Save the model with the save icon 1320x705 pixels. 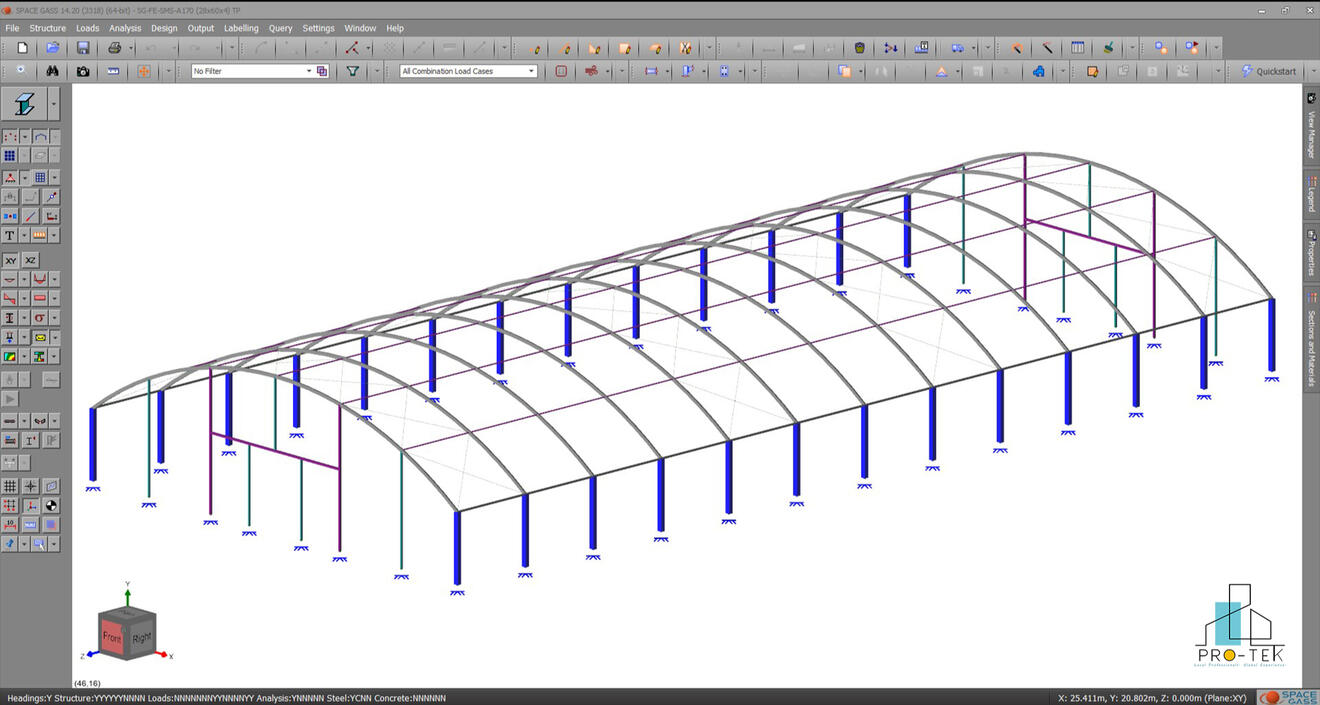tap(83, 47)
